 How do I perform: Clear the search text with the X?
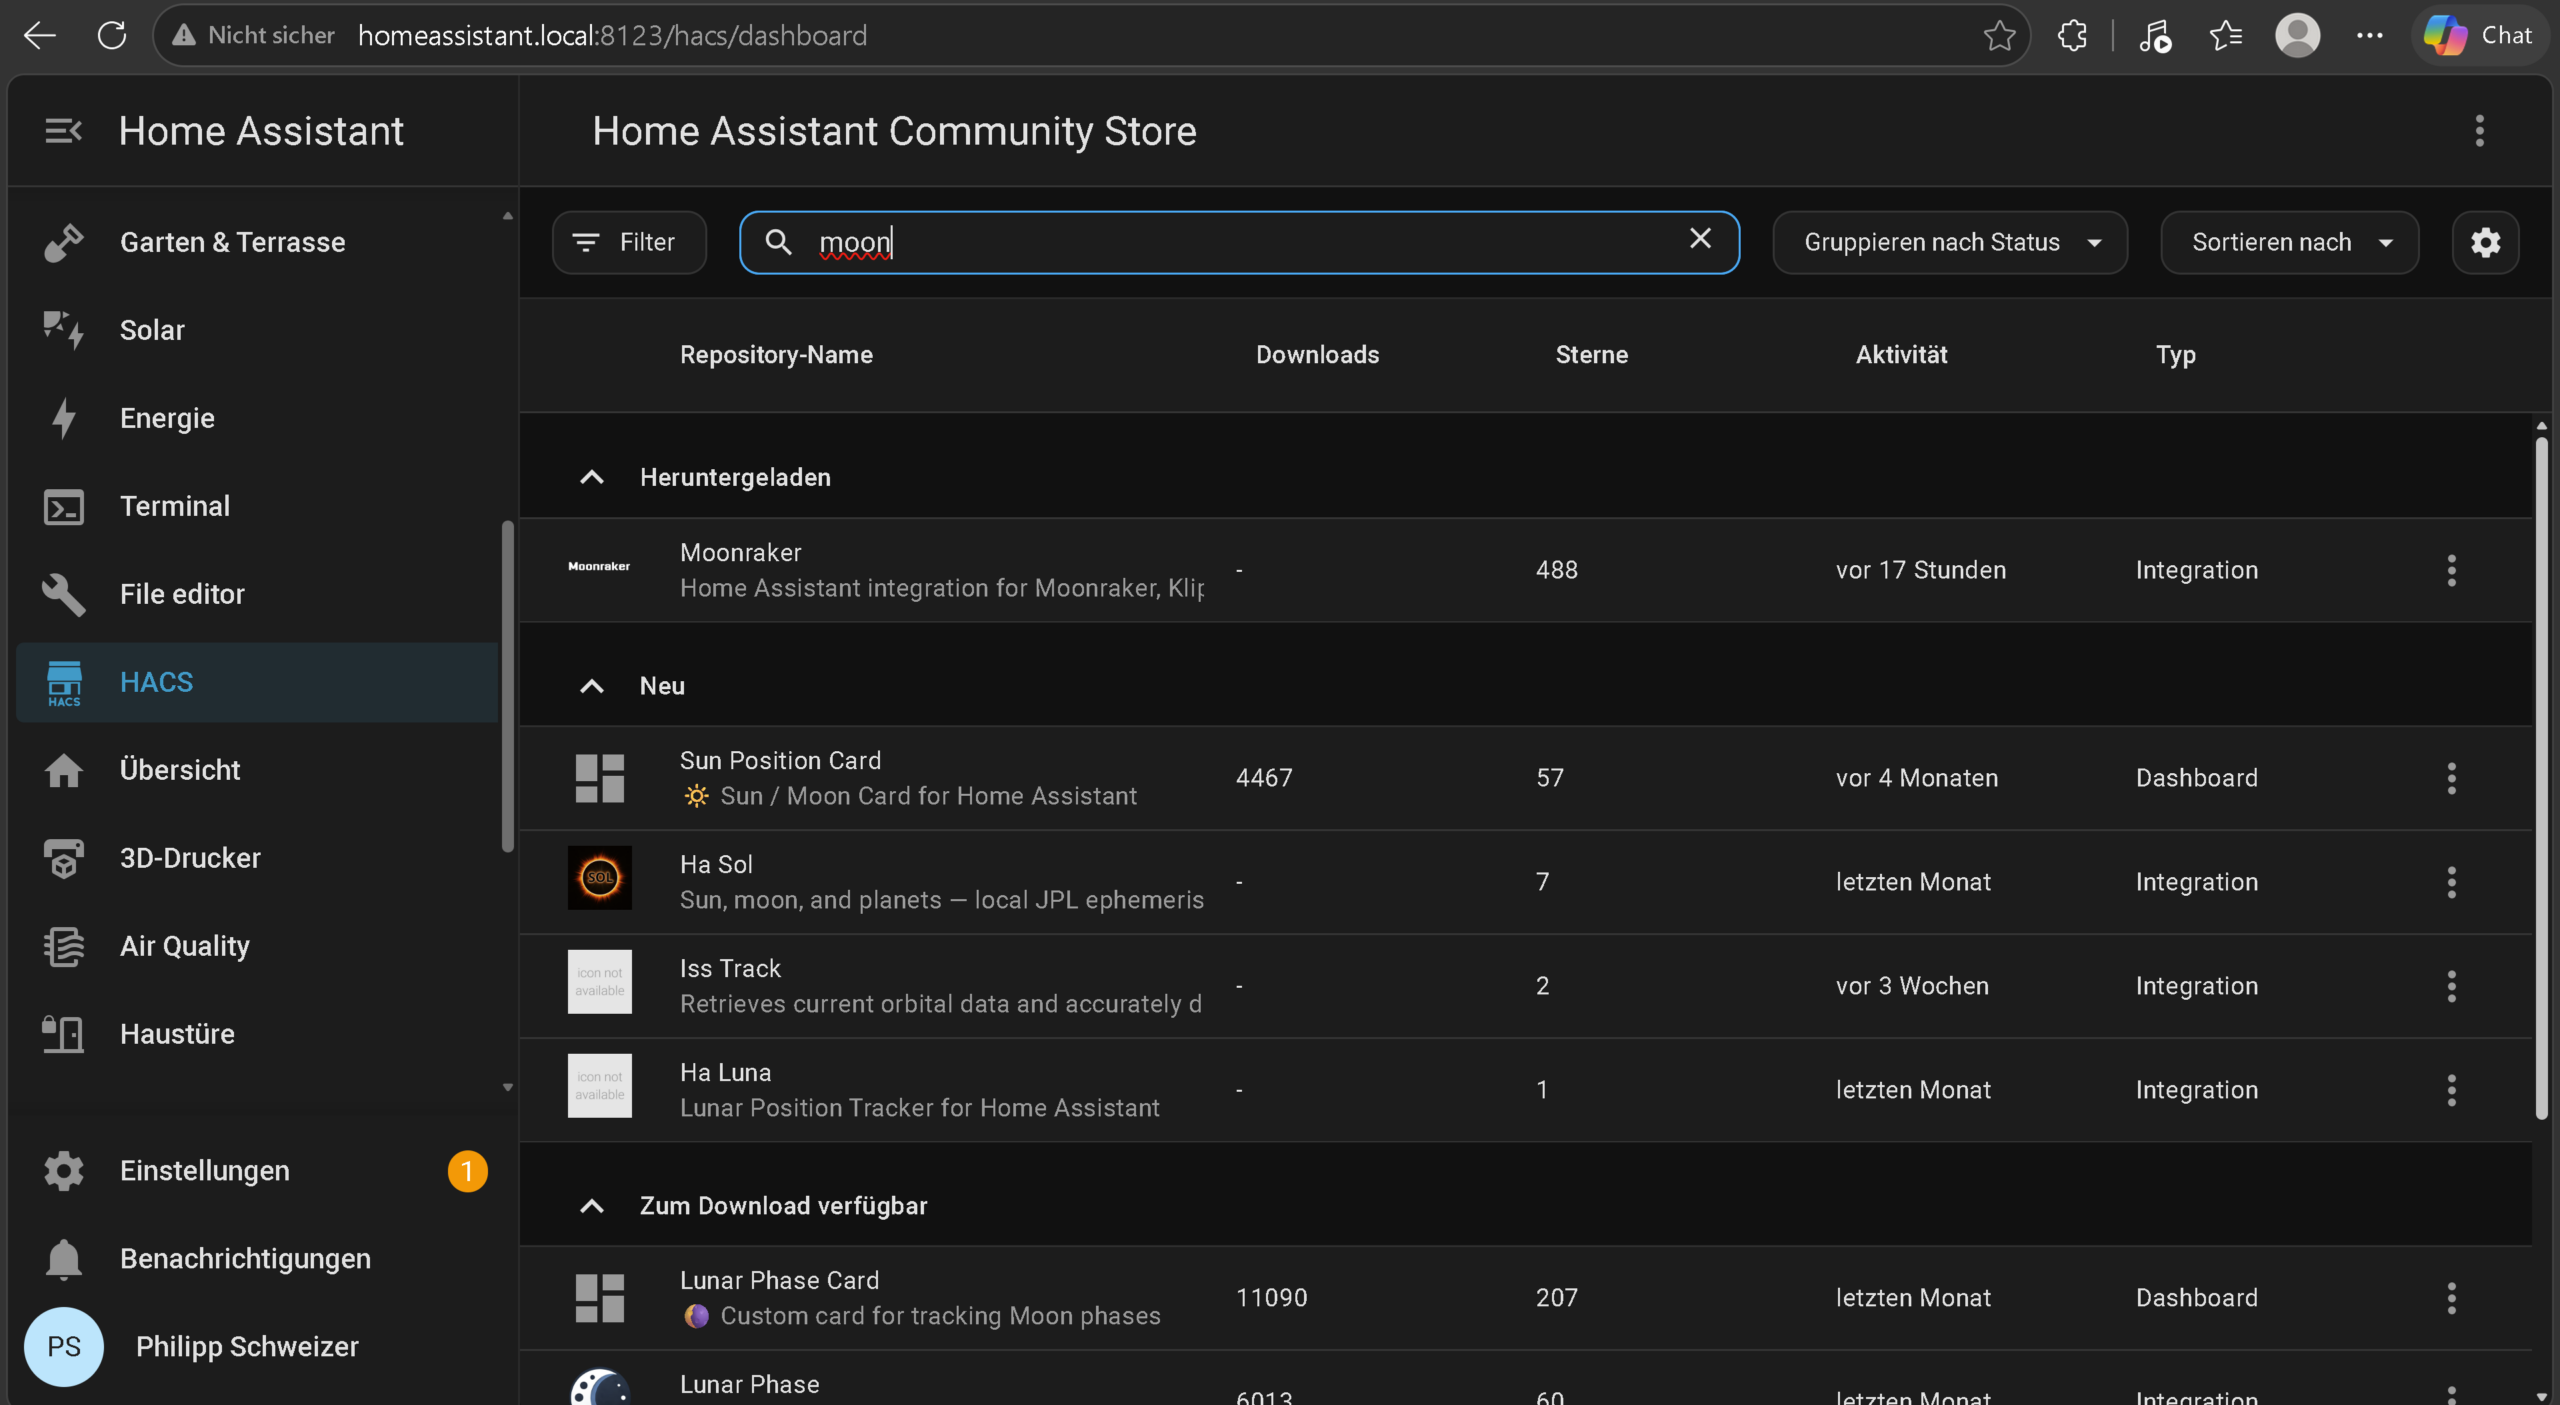click(1700, 239)
